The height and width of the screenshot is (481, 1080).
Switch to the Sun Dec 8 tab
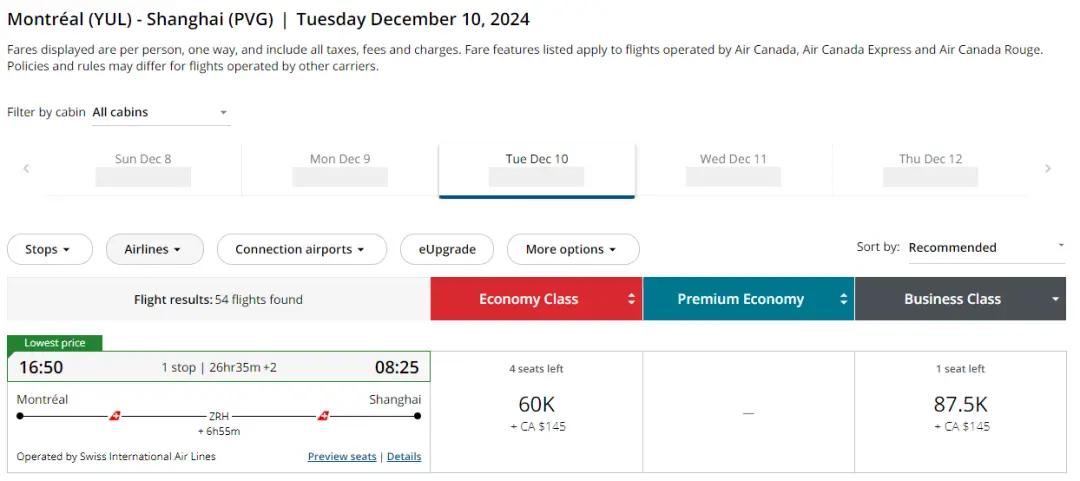click(x=143, y=167)
